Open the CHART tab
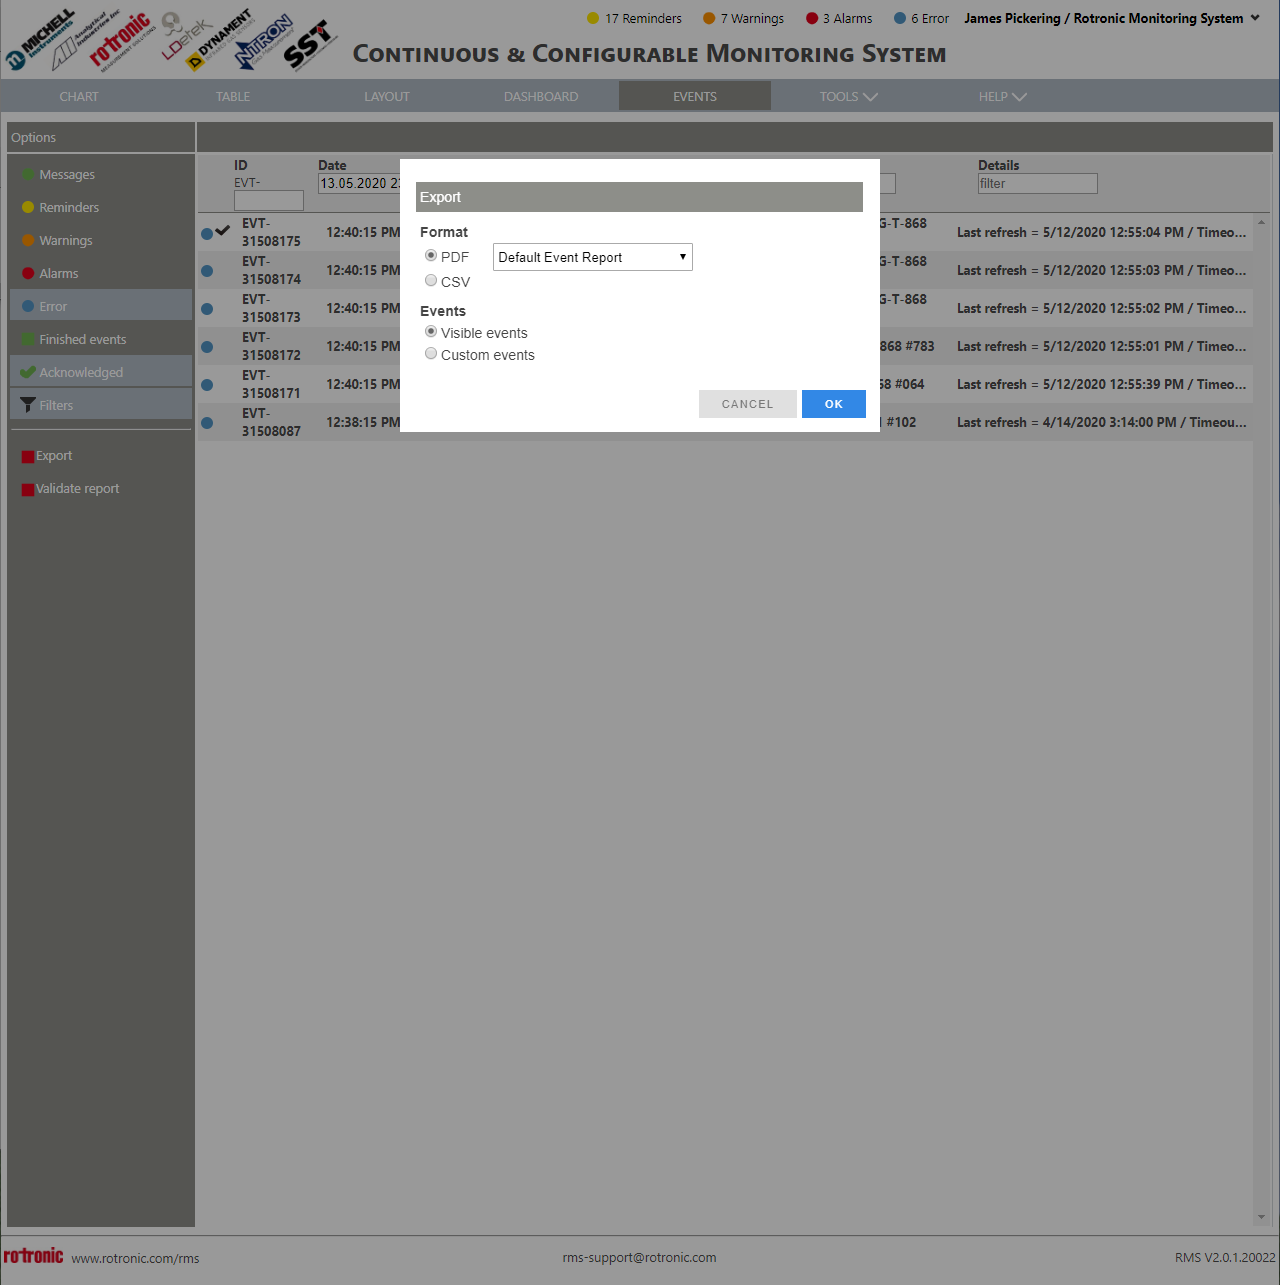This screenshot has height=1285, width=1280. point(79,96)
